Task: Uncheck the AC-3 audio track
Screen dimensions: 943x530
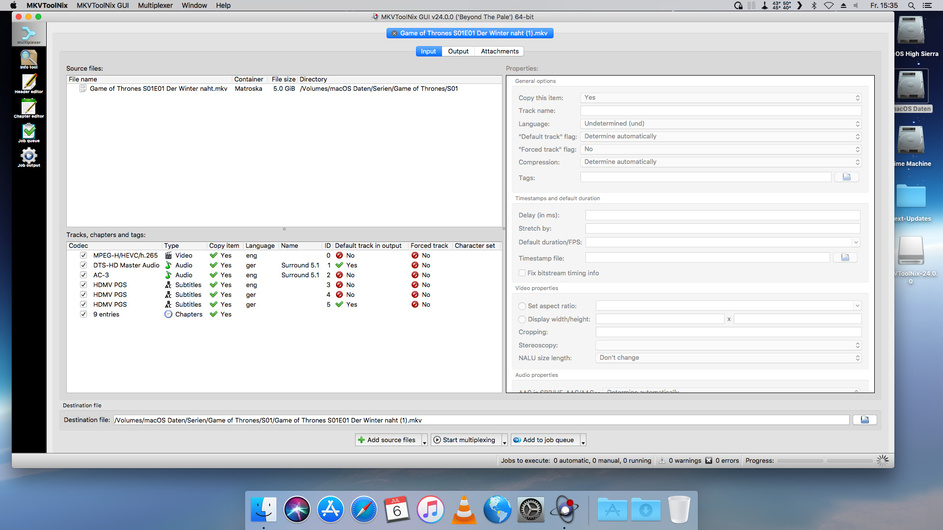Action: (84, 275)
